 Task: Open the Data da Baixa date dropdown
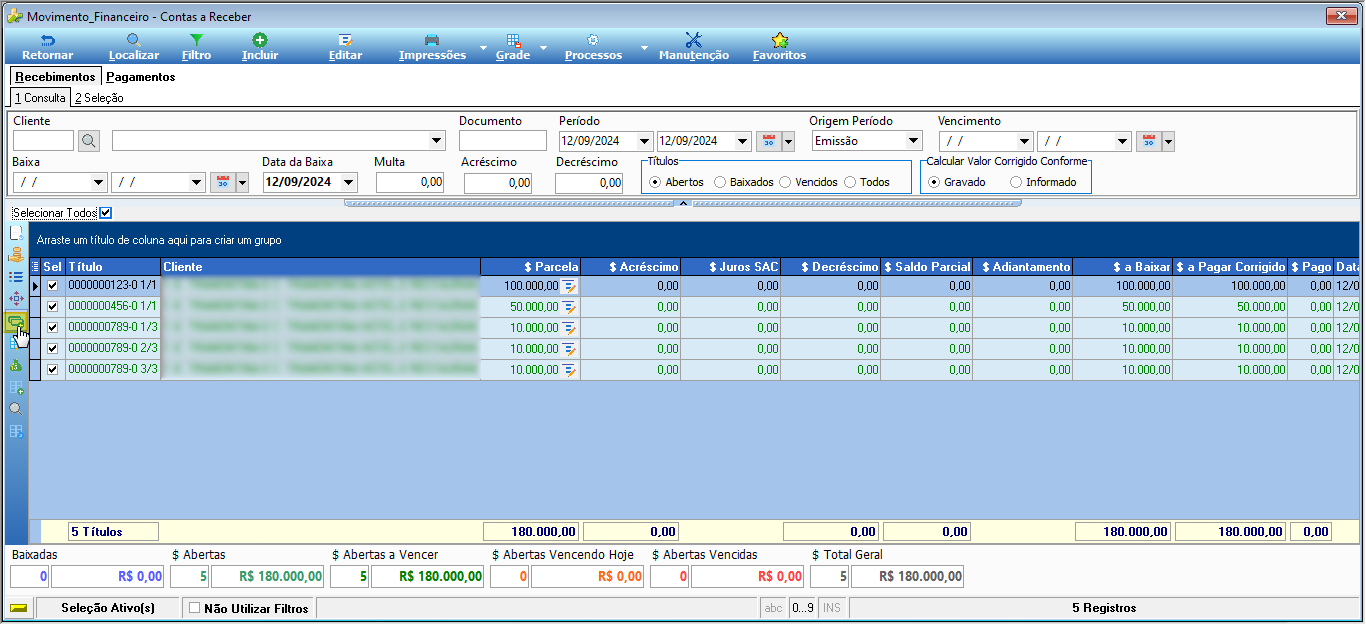tap(348, 182)
